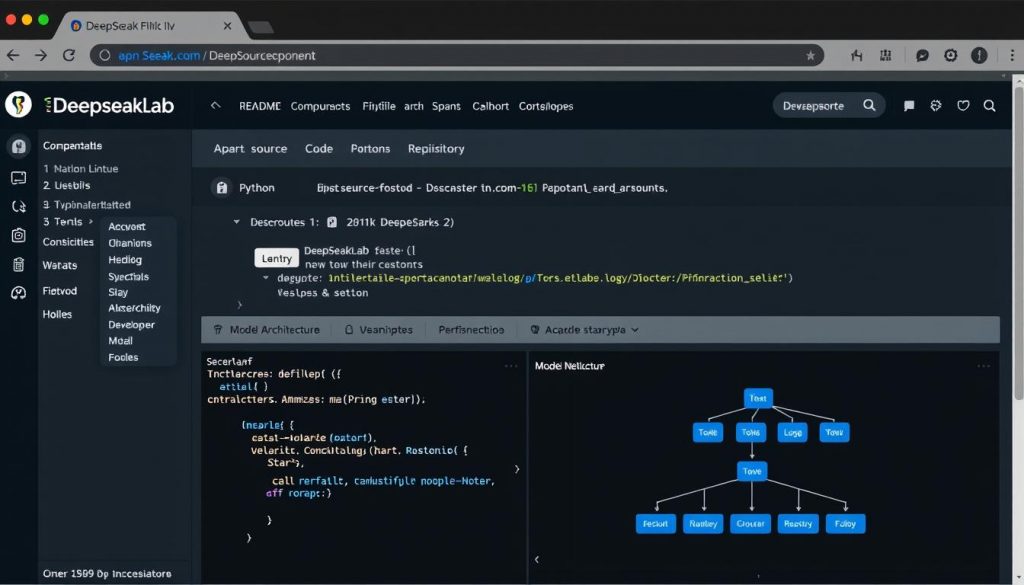This screenshot has width=1024, height=585.
Task: Bookmark page with star icon
Action: click(x=810, y=55)
